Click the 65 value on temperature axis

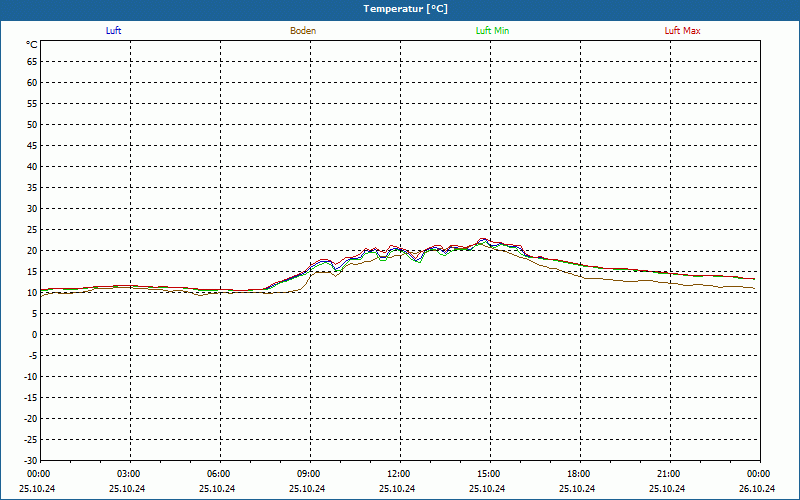click(32, 62)
